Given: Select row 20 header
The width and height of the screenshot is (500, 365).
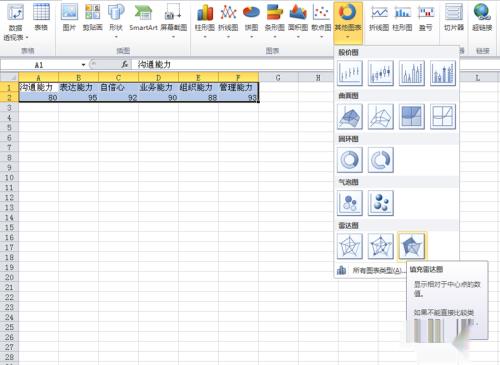Looking at the screenshot, I should point(9,277).
